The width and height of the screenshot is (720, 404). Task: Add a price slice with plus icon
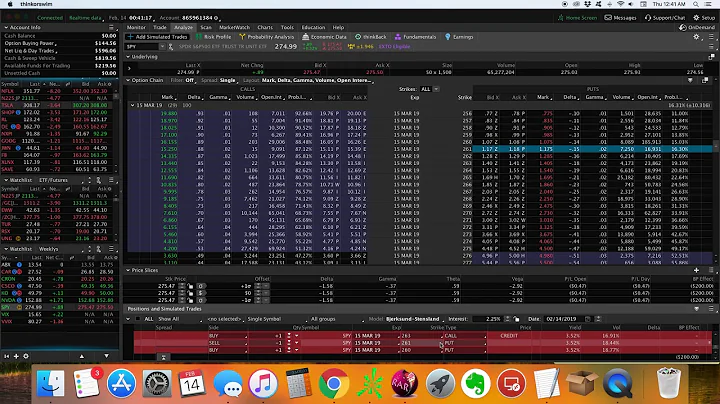click(x=696, y=270)
